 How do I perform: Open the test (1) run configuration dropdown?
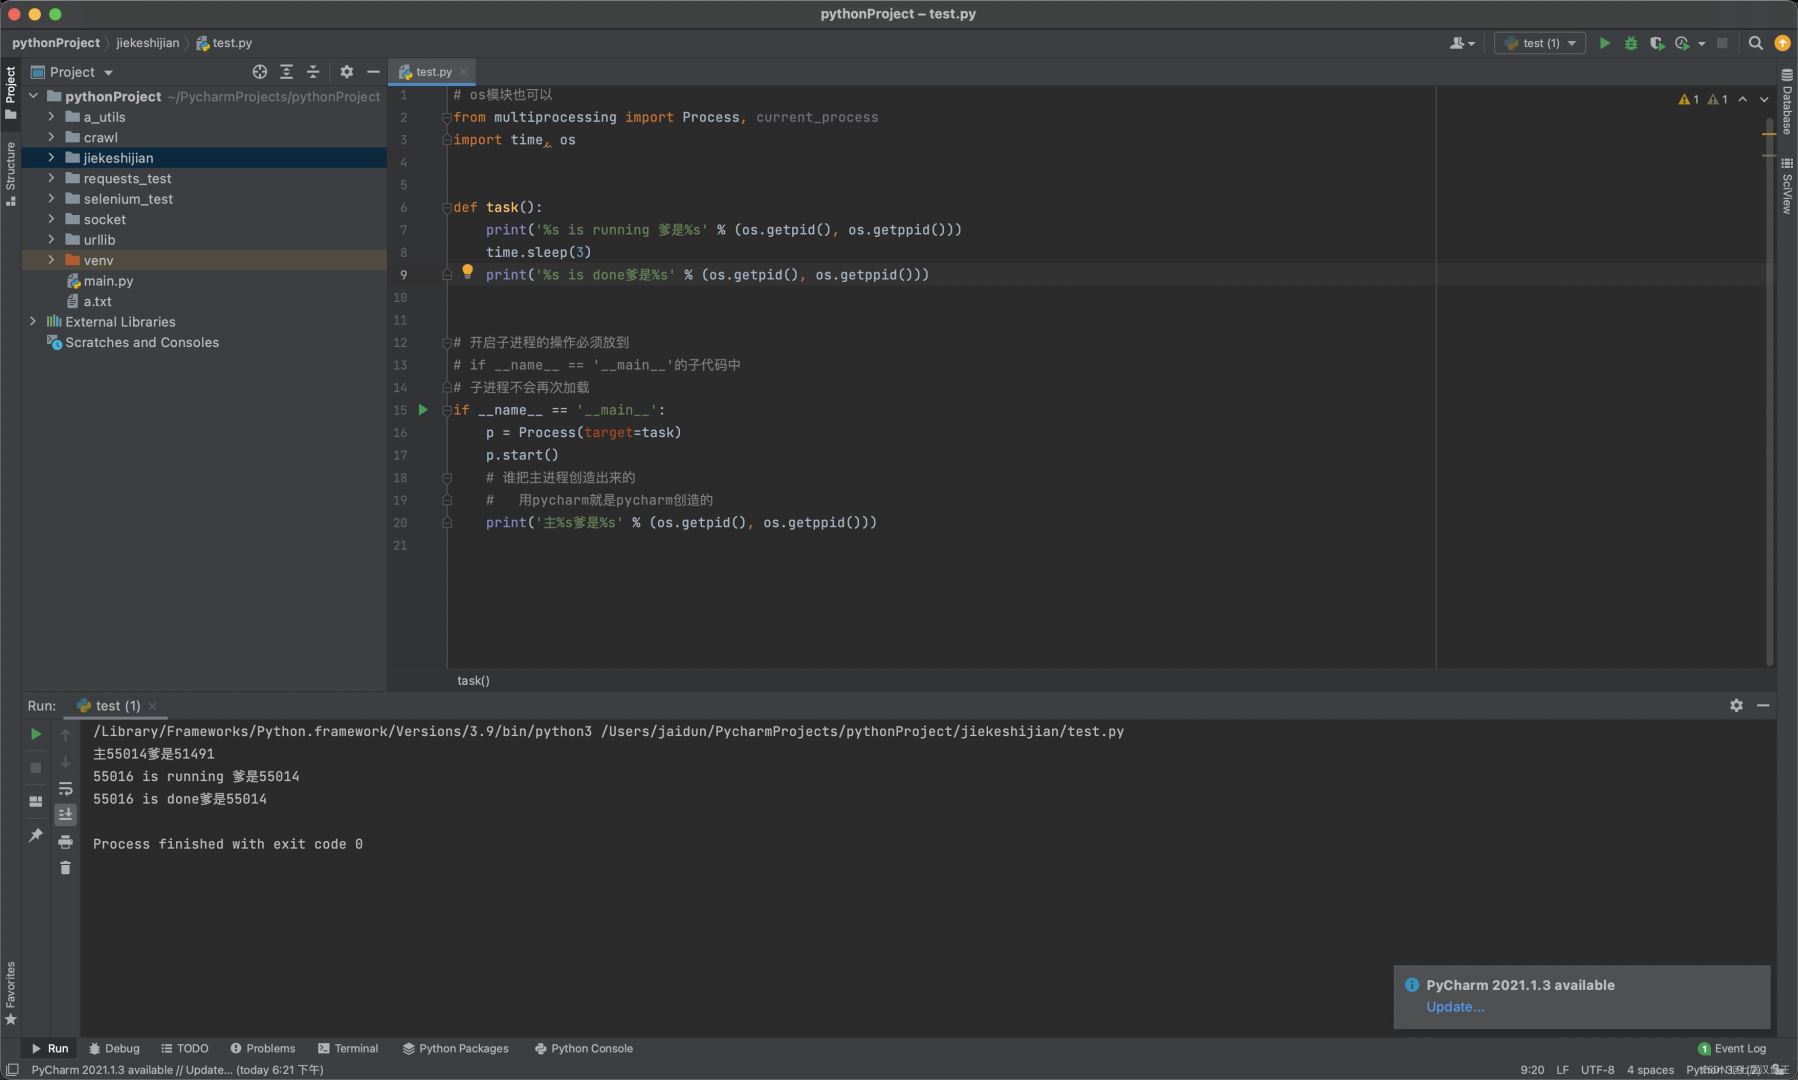point(1540,43)
